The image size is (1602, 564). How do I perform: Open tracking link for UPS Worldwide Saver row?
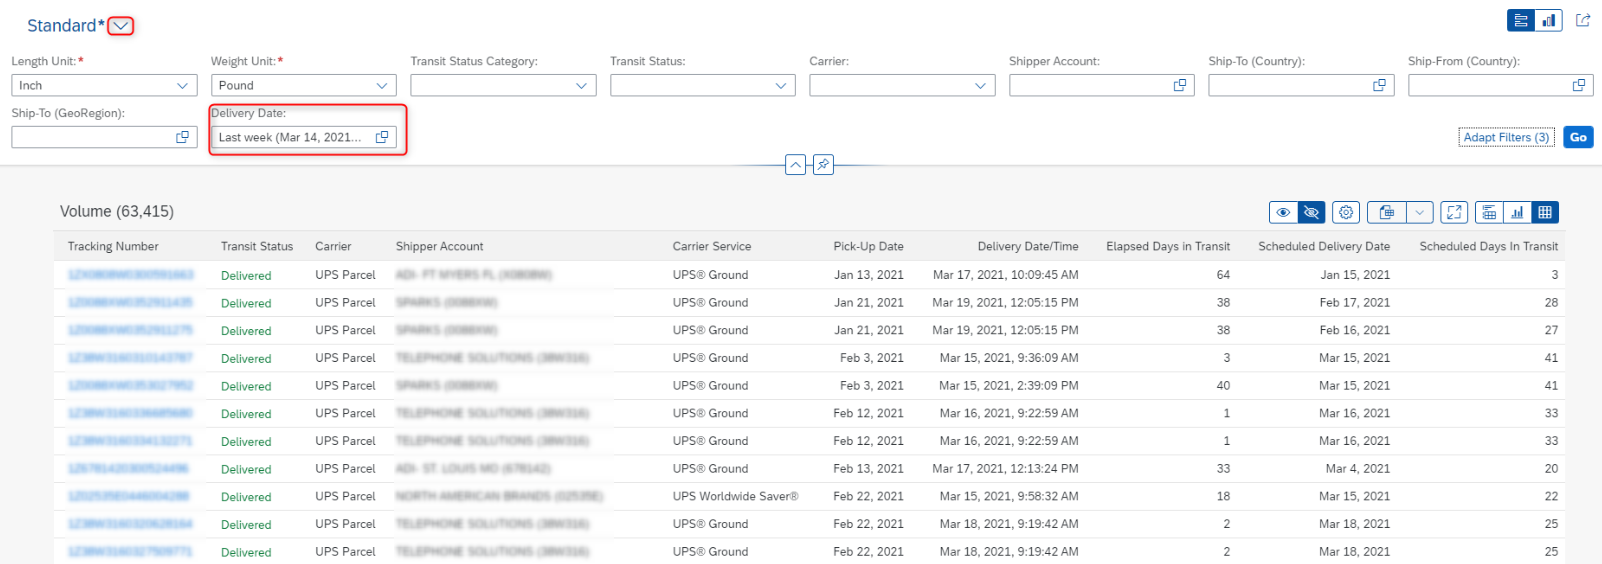(128, 497)
